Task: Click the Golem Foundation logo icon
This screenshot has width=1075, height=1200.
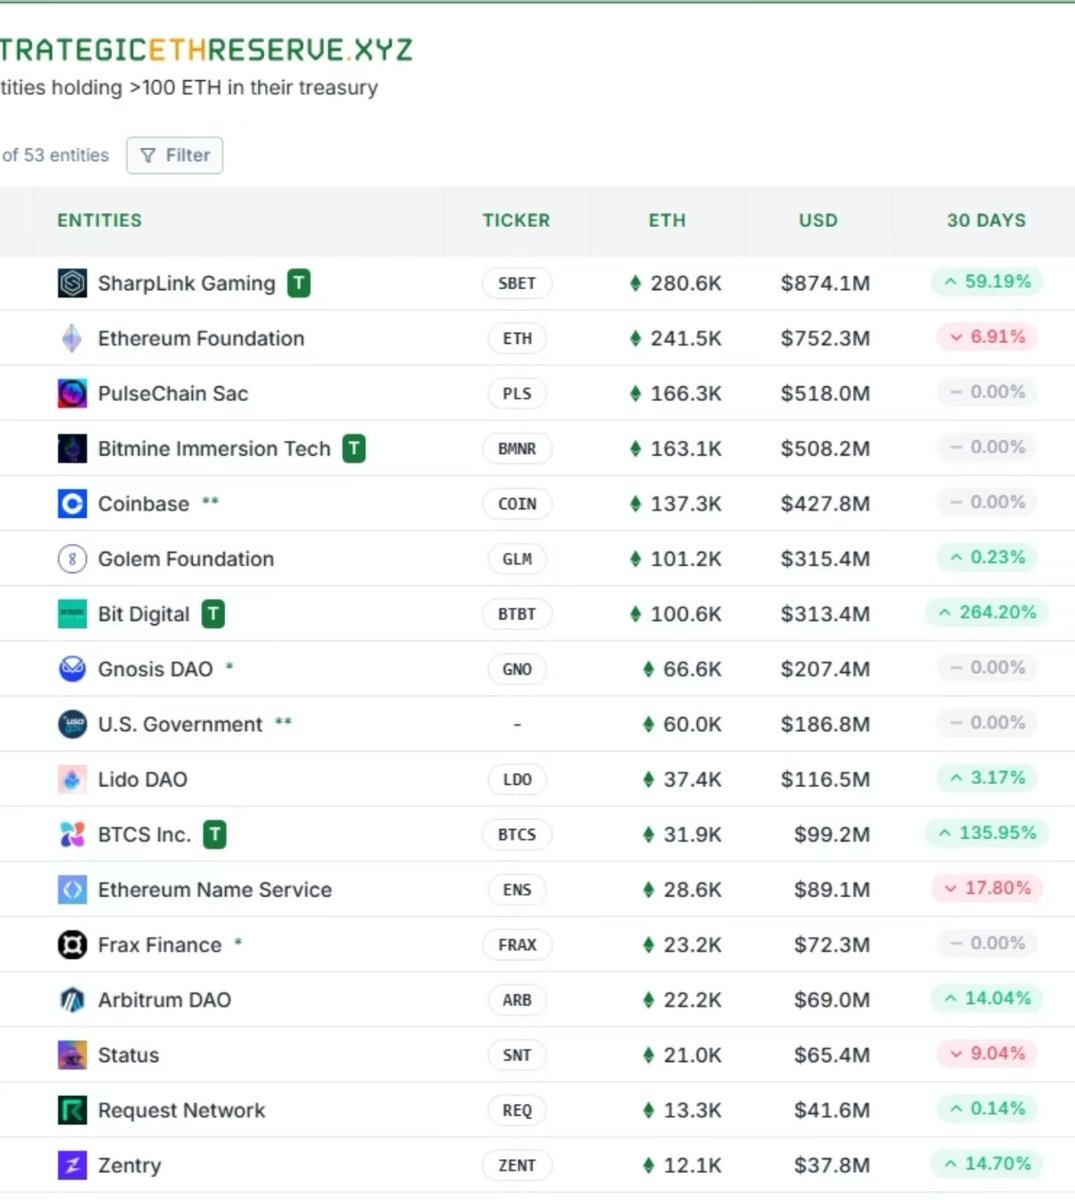Action: 72,559
